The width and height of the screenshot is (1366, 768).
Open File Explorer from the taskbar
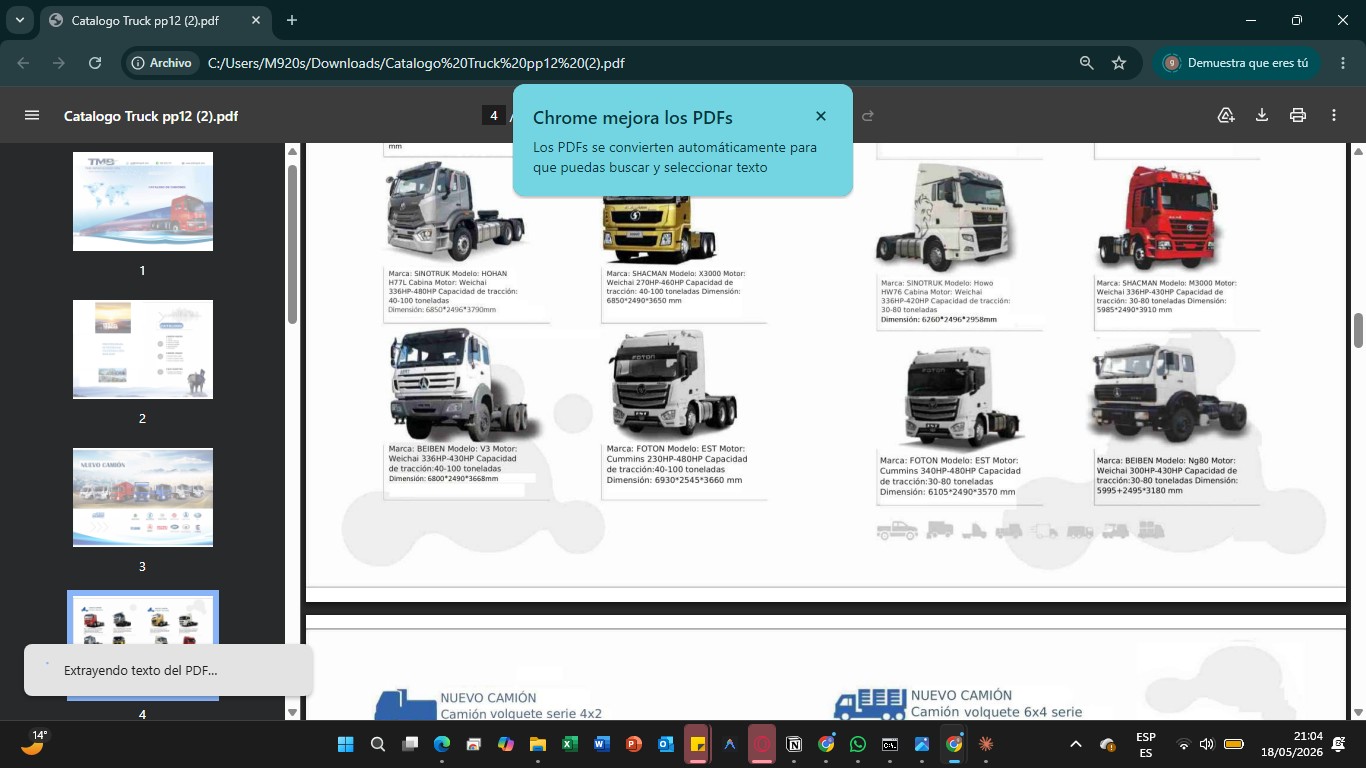click(x=538, y=744)
